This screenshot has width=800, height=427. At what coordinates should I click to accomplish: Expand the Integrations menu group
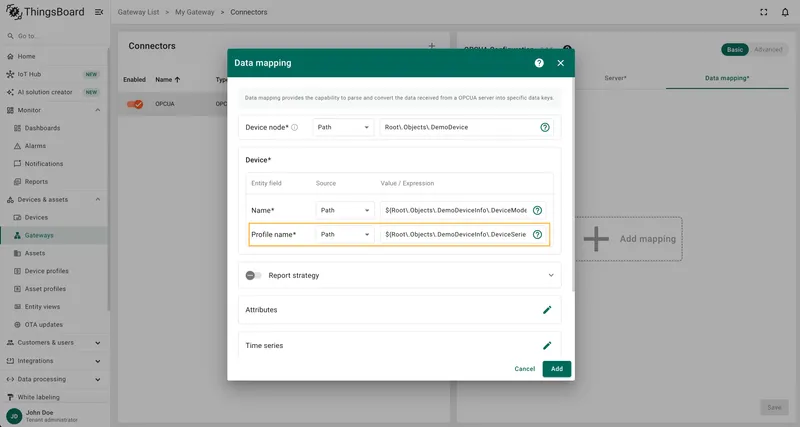(x=97, y=361)
